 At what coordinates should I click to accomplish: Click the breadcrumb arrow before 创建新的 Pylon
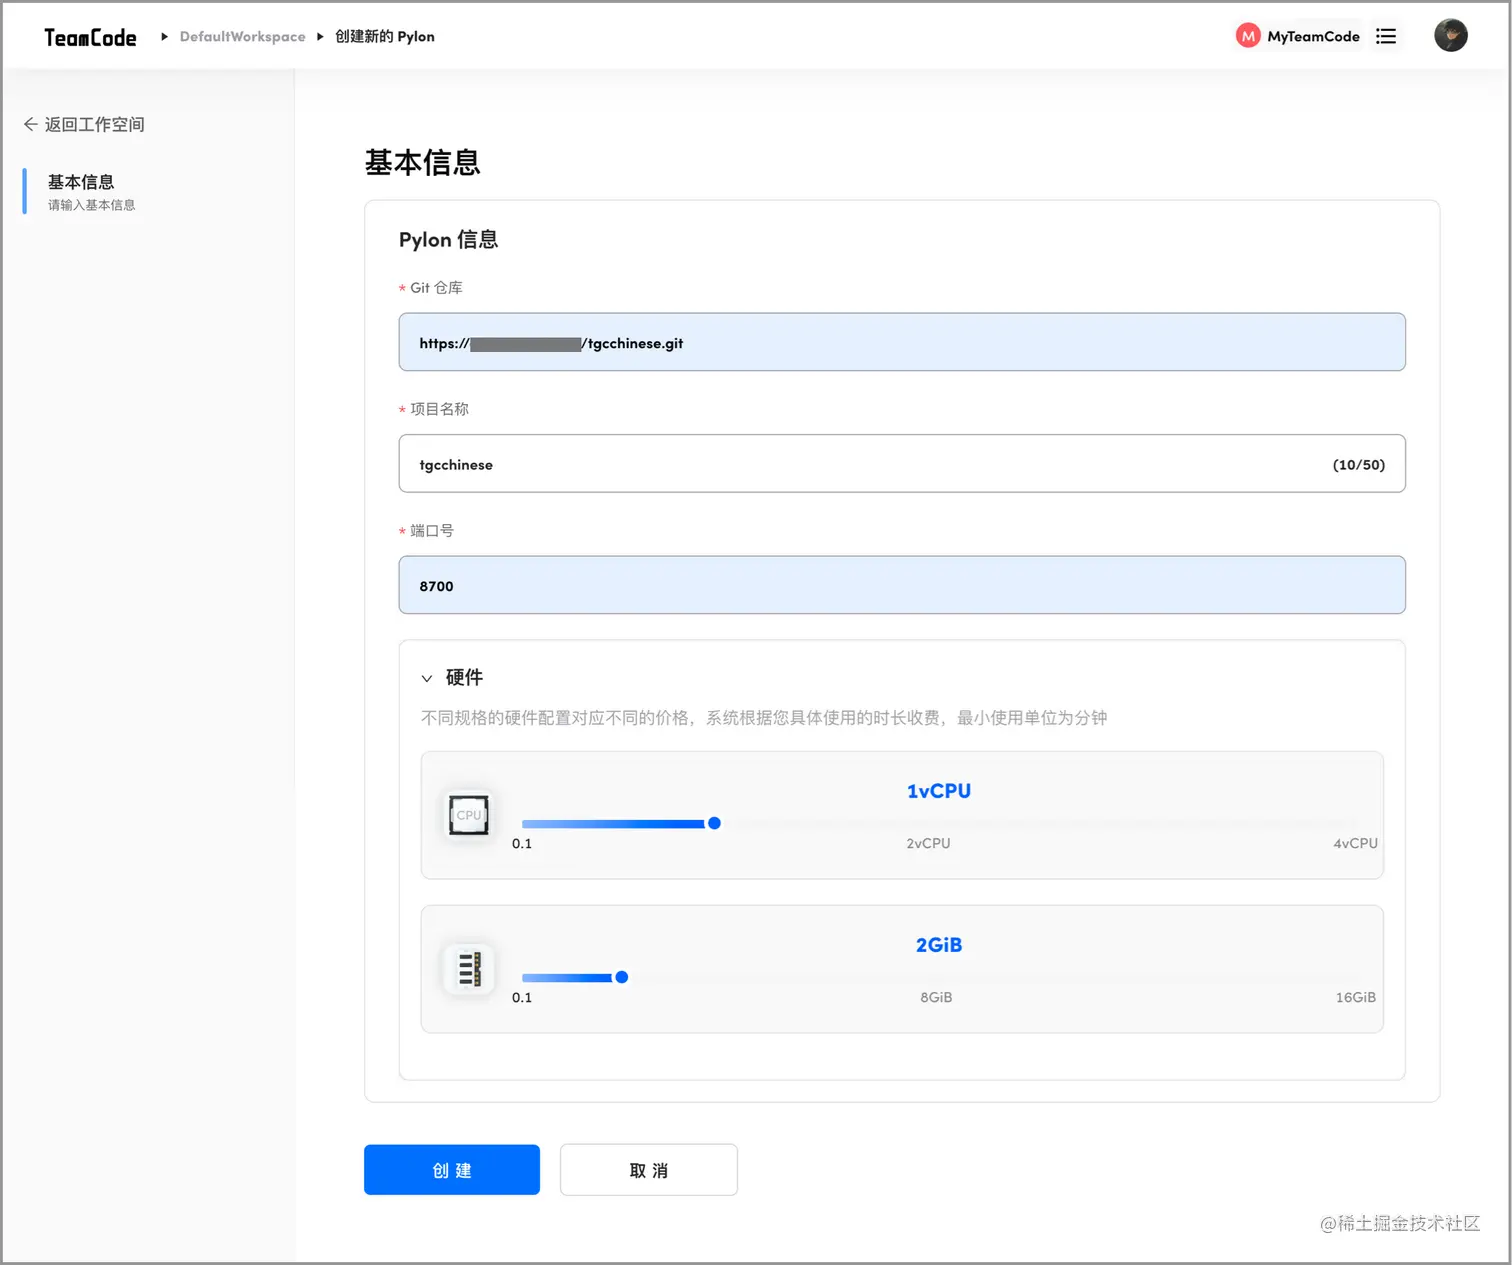[x=320, y=37]
